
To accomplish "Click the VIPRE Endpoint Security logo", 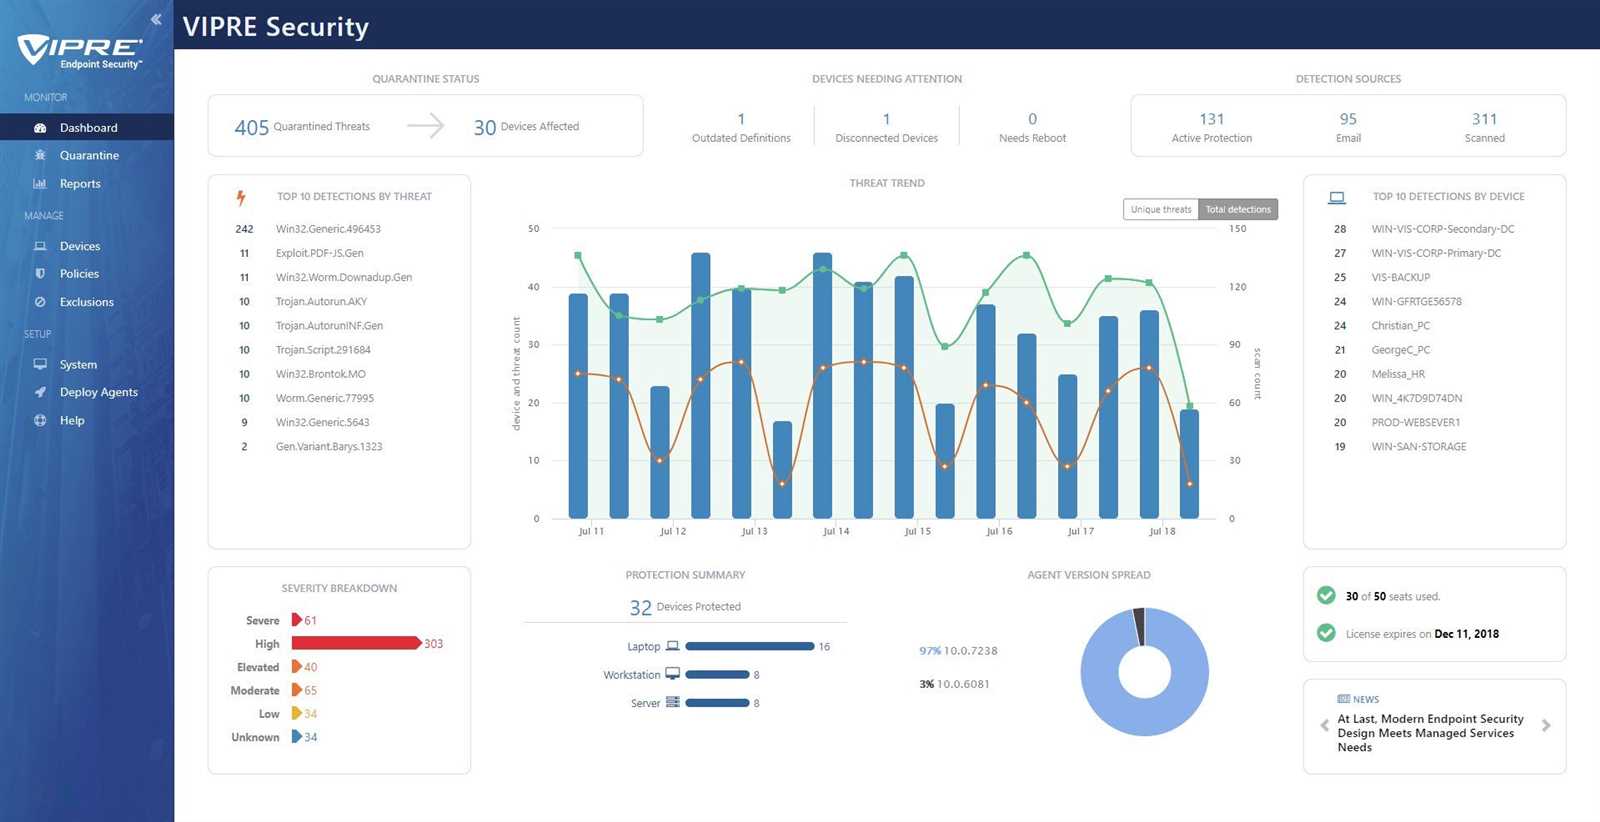I will point(80,51).
